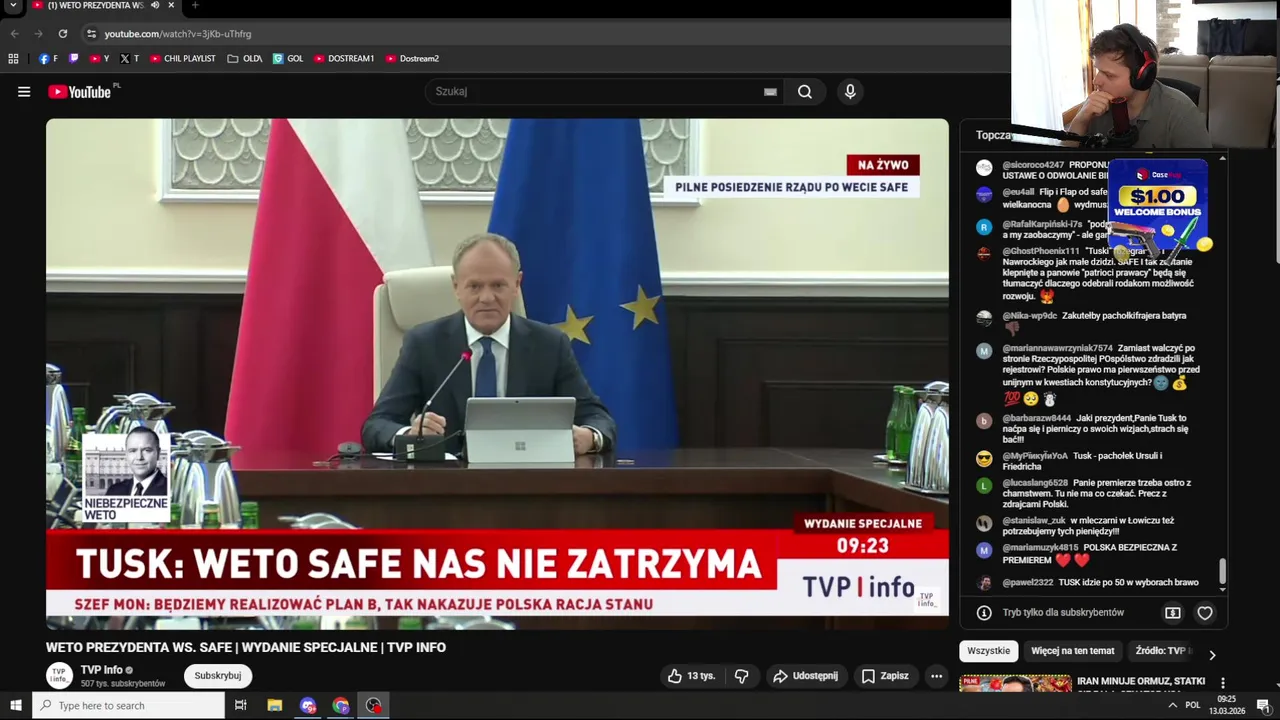Click the Windows taskbar search box
Screen dimensions: 1280x720
pyautogui.click(x=128, y=706)
